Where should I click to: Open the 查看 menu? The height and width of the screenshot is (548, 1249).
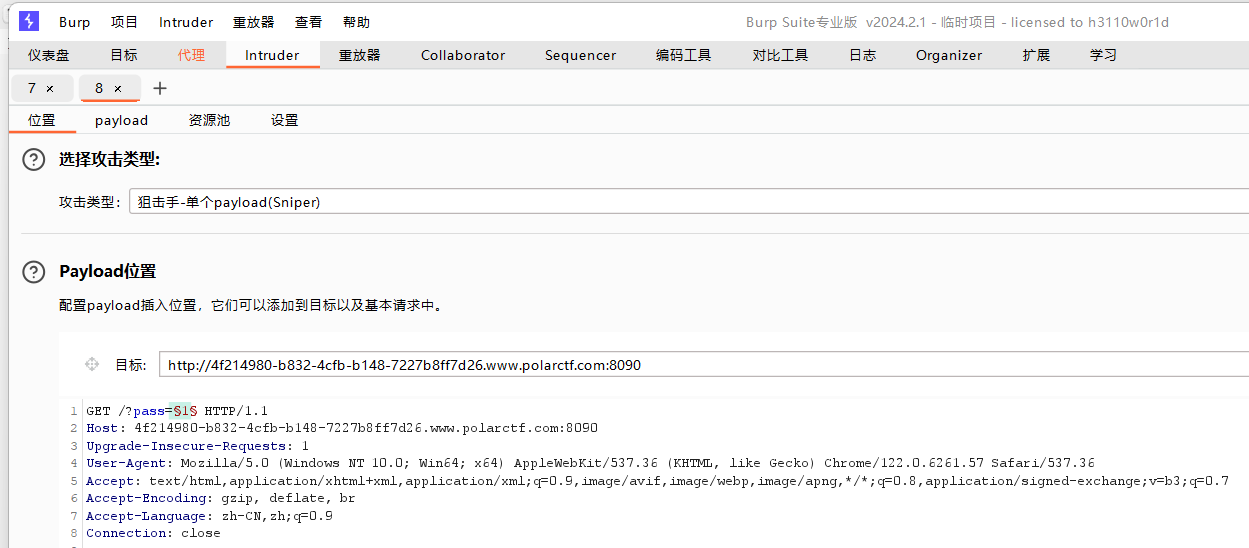pyautogui.click(x=309, y=22)
